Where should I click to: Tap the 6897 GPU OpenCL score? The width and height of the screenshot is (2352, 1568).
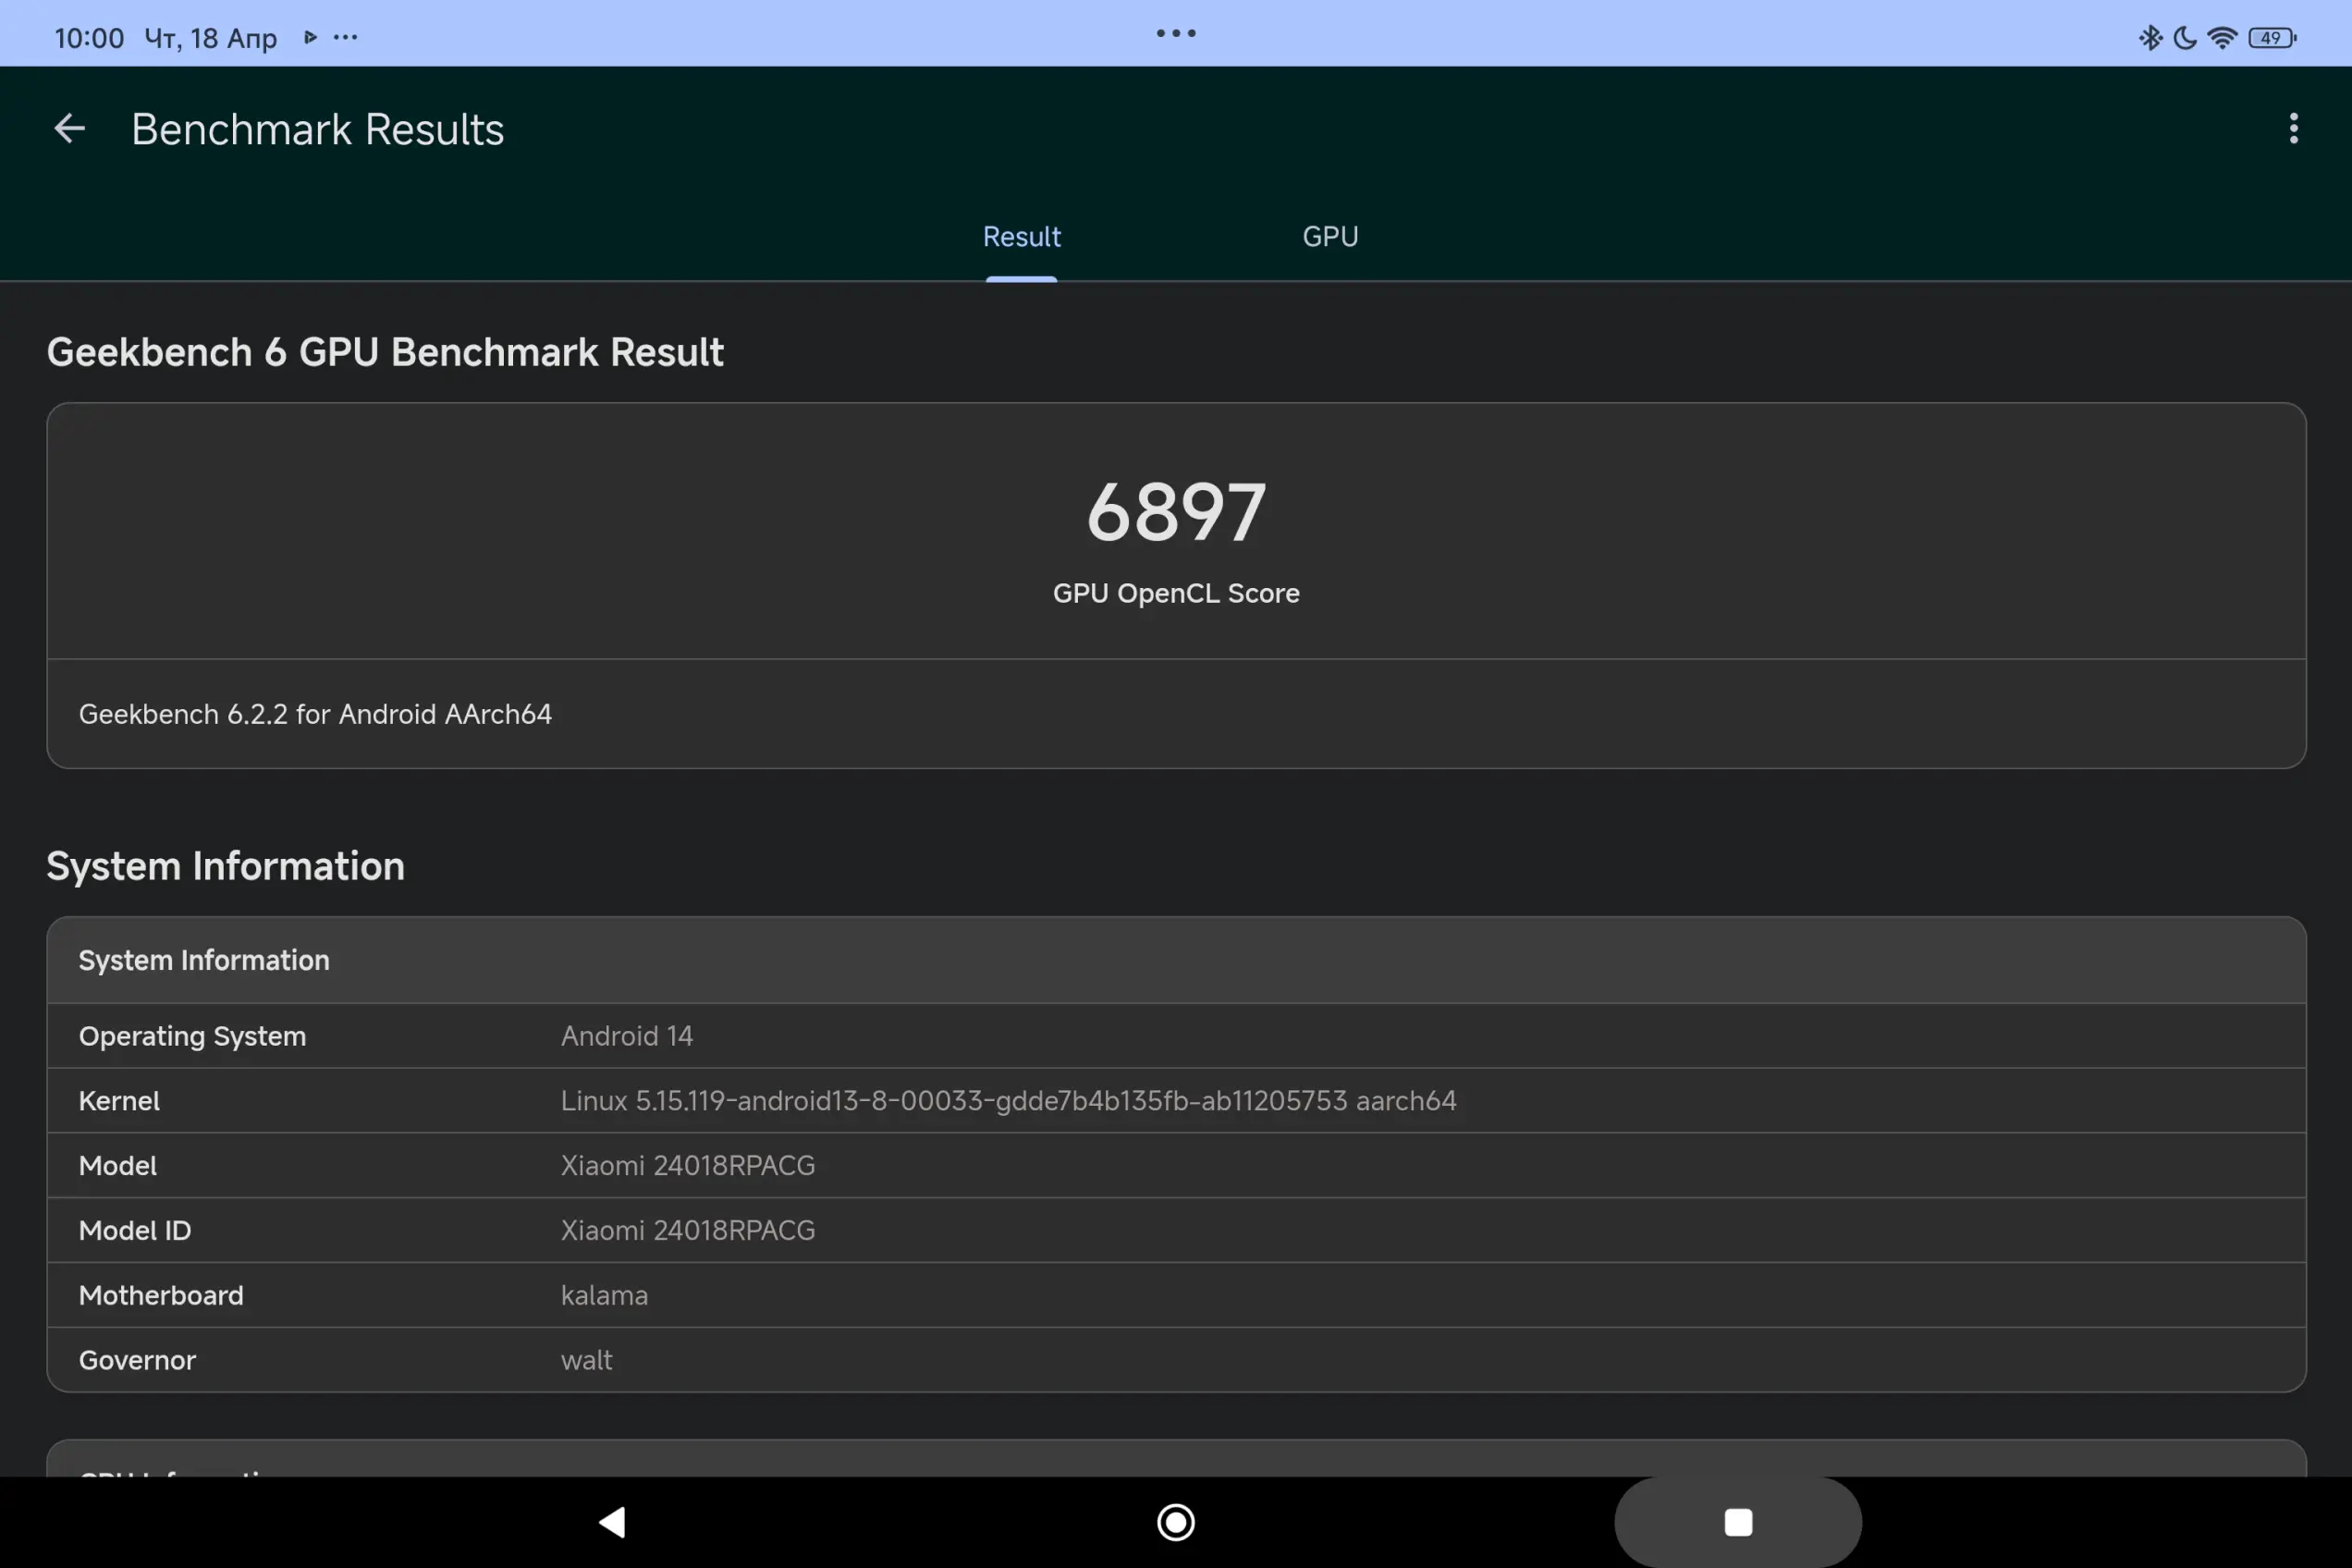[x=1176, y=513]
